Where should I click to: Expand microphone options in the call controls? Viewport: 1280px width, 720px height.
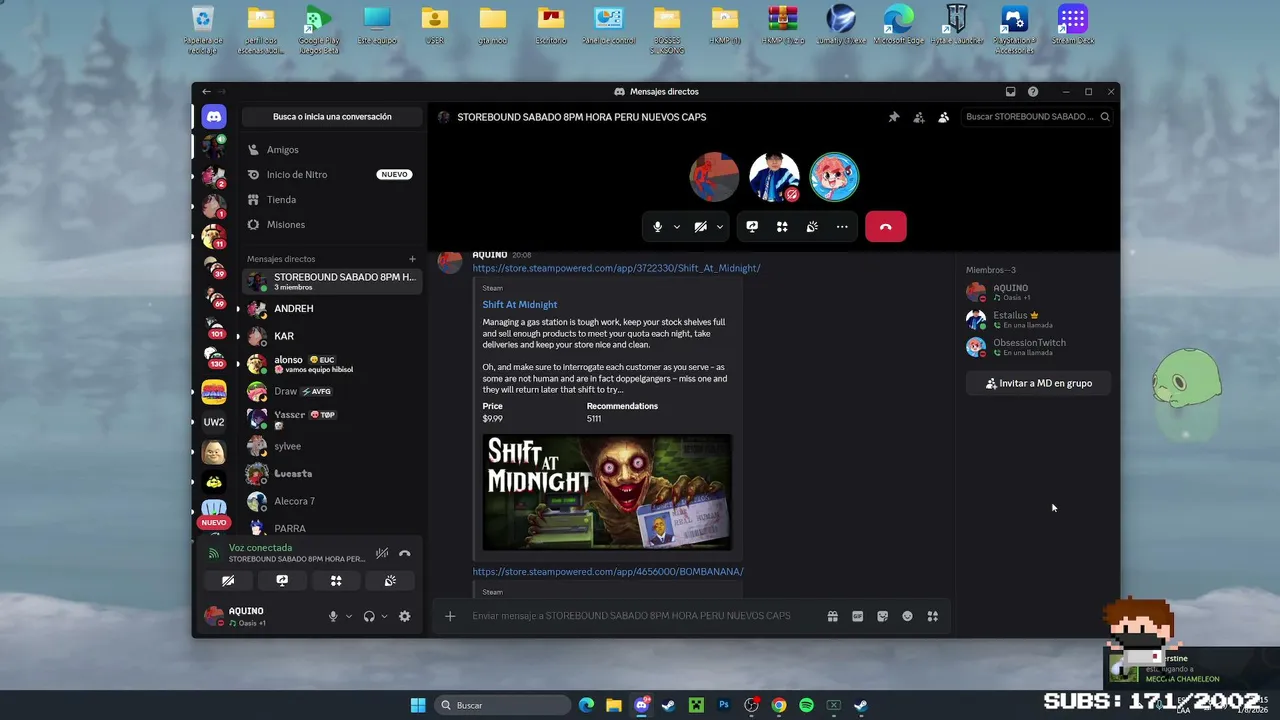click(x=677, y=227)
